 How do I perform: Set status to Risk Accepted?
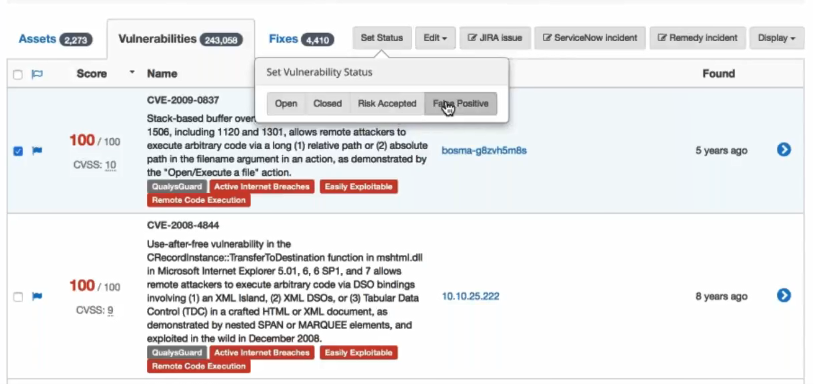[387, 104]
